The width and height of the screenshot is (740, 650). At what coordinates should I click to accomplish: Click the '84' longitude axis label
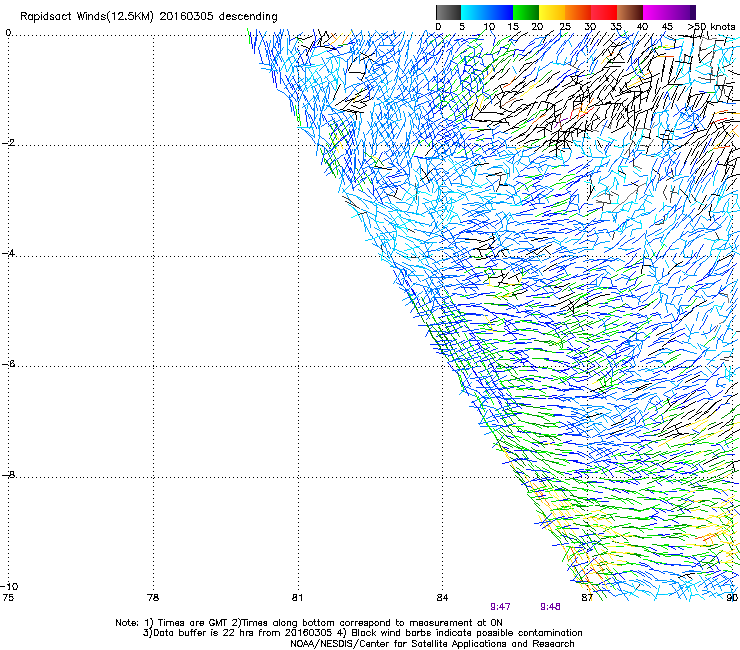pos(442,598)
